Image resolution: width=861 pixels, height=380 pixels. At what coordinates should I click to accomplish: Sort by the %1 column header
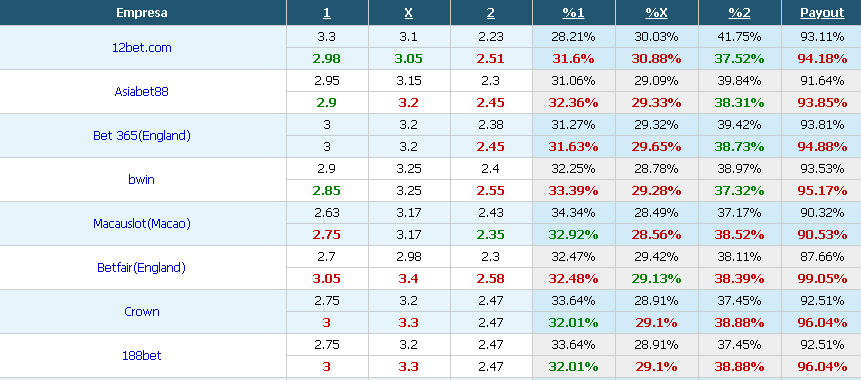coord(573,13)
